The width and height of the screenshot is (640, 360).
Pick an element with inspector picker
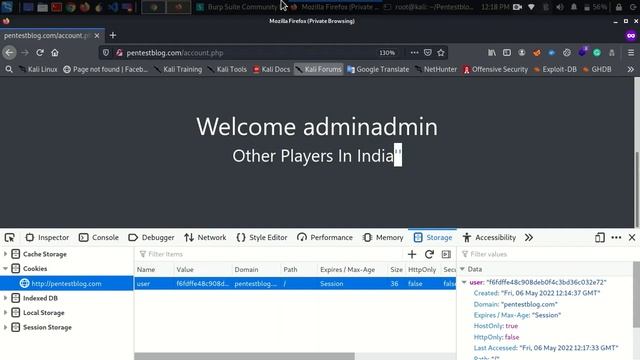pyautogui.click(x=9, y=238)
